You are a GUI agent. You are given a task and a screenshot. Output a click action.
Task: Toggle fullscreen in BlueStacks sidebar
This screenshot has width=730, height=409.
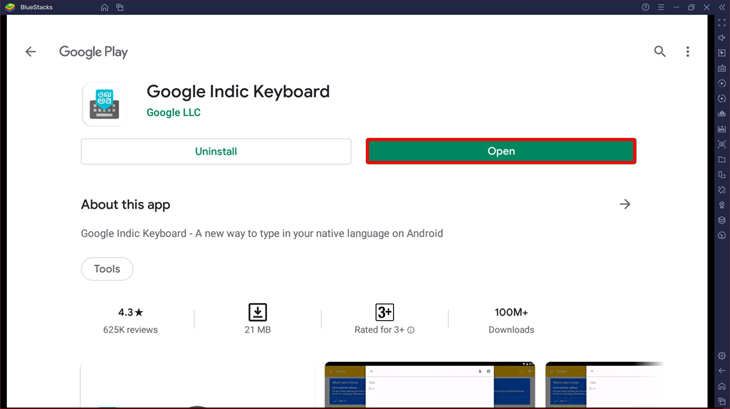[722, 23]
